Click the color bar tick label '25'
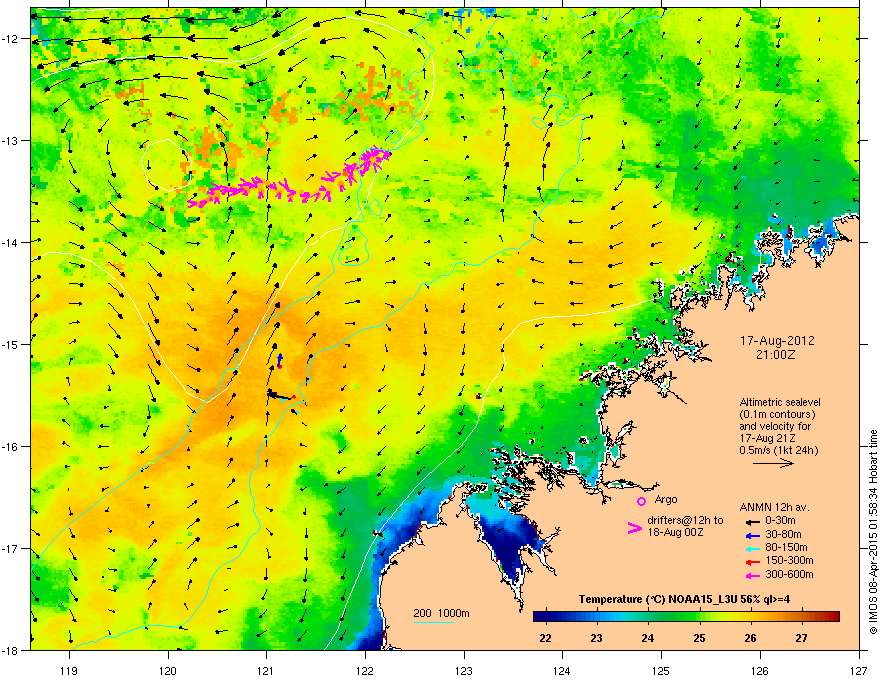The image size is (880, 680). click(x=699, y=638)
